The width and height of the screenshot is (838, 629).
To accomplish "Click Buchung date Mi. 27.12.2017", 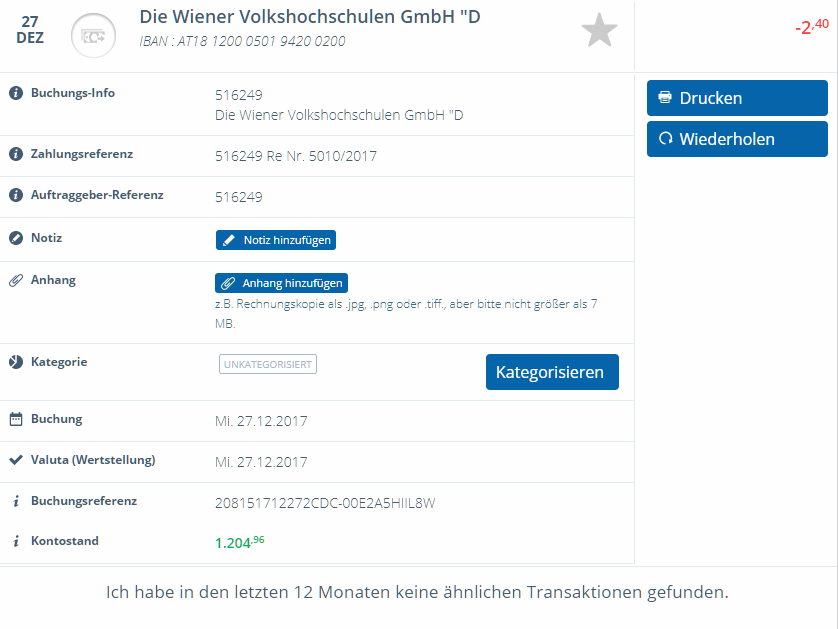I will [261, 421].
